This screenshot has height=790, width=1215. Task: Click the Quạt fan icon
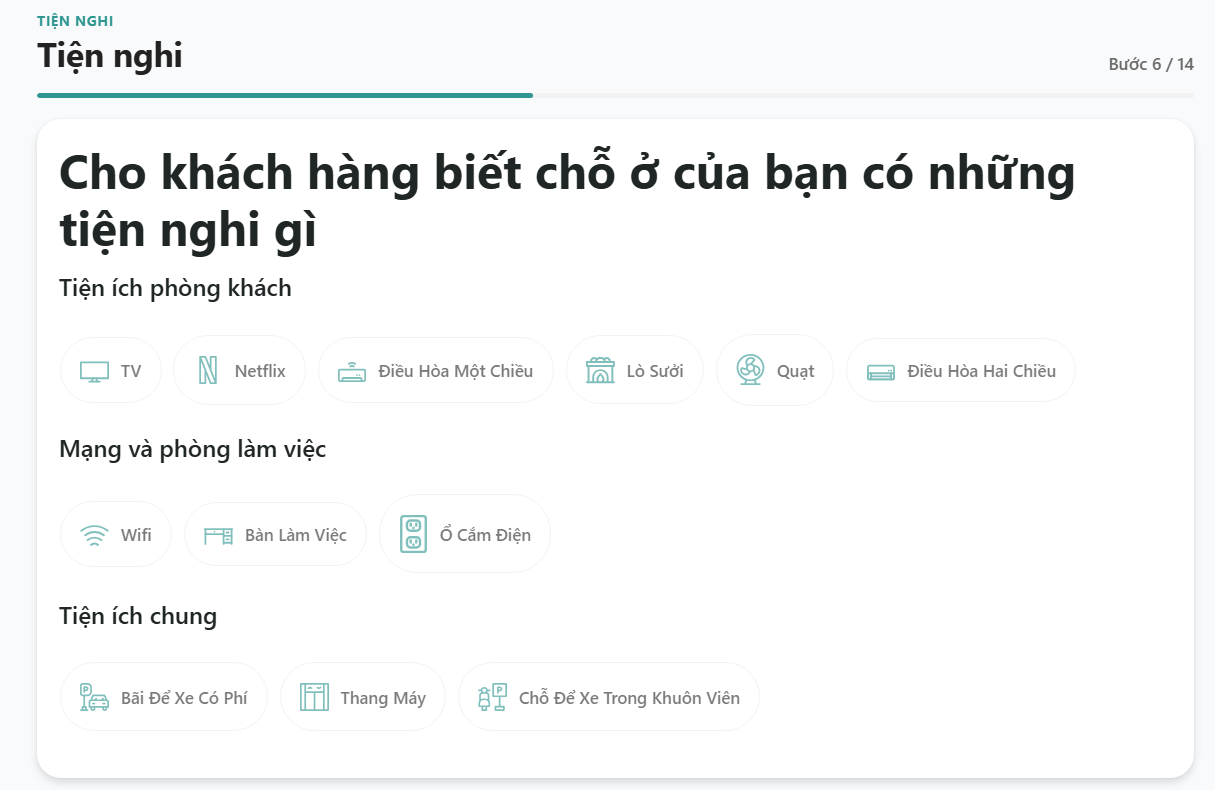click(x=750, y=370)
